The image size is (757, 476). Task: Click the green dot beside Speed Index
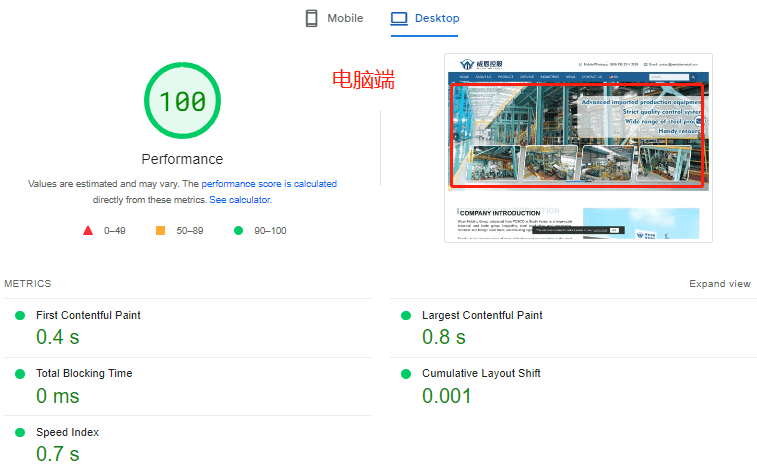(x=20, y=432)
